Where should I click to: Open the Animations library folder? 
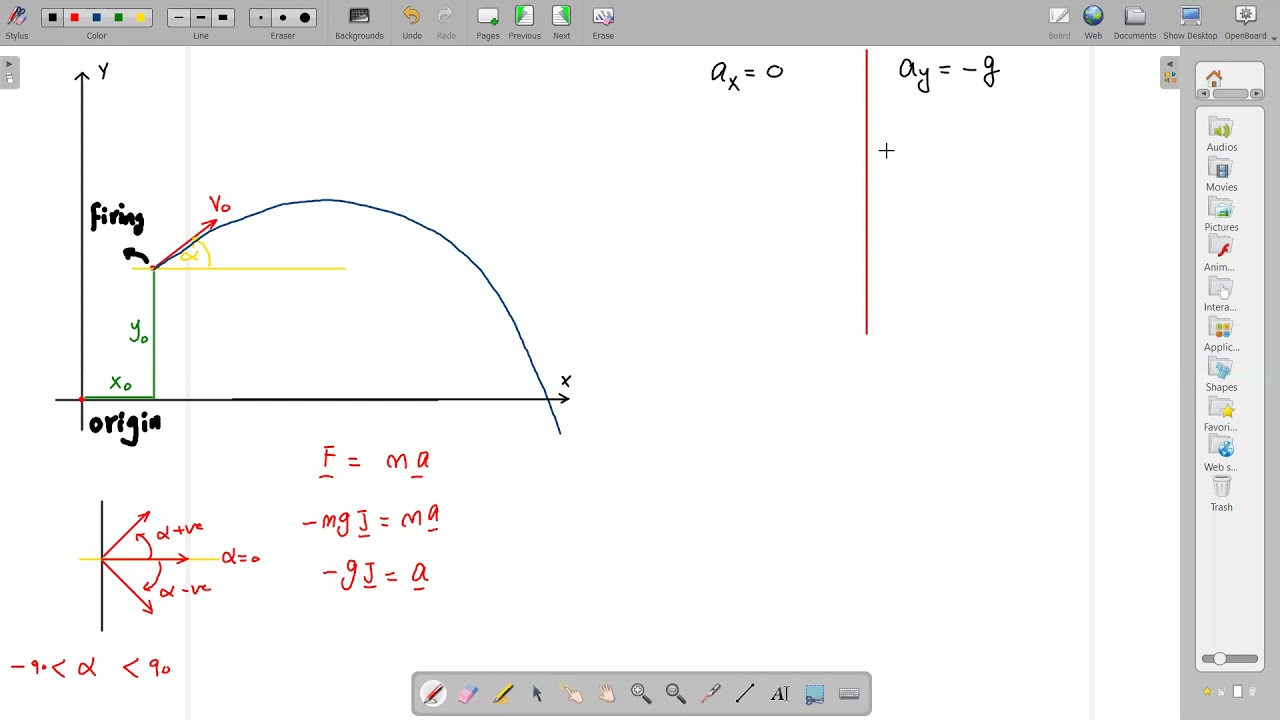[x=1221, y=255]
